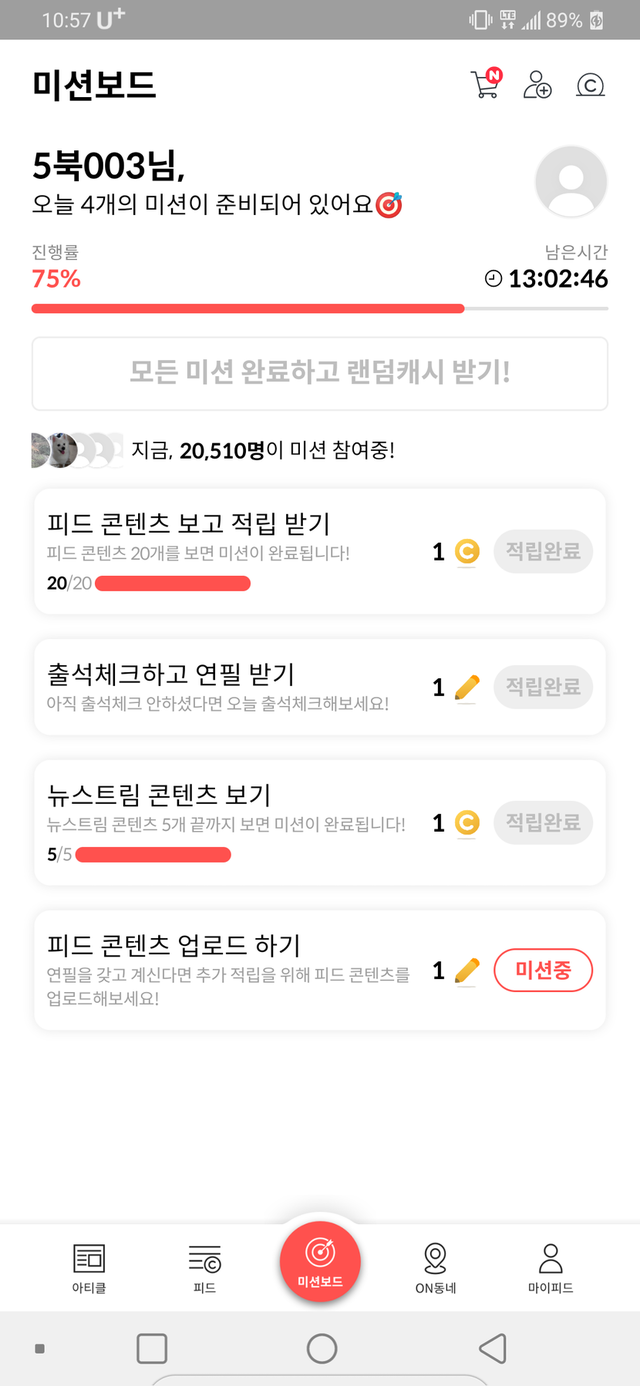This screenshot has width=640, height=1386.
Task: Tap the 랜덤캐시 받기 button
Action: pyautogui.click(x=320, y=373)
